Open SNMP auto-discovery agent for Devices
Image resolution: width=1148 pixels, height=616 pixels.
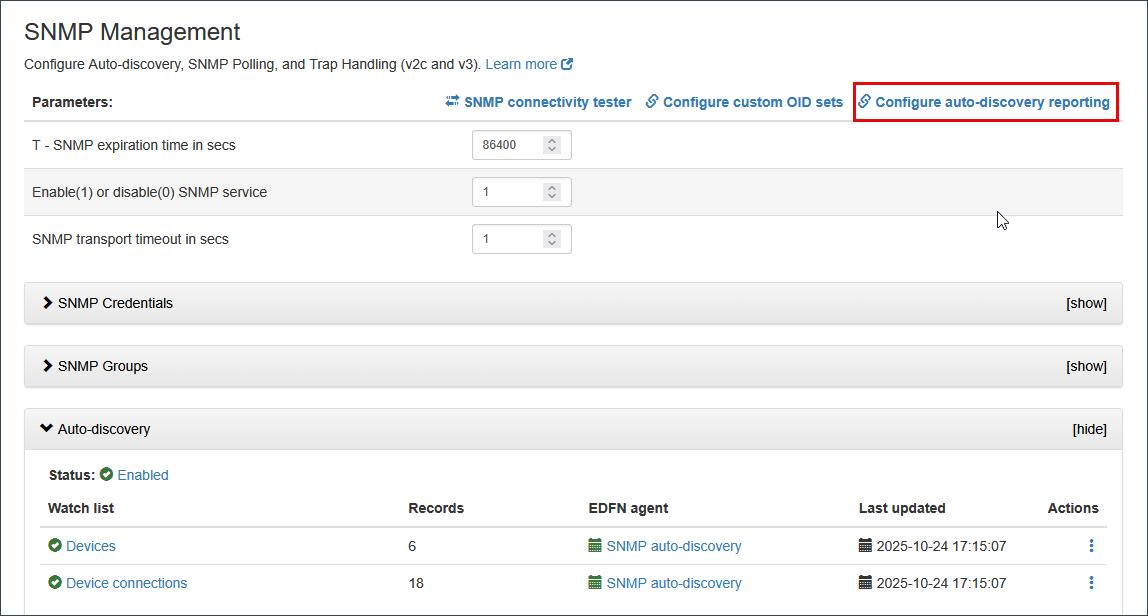pos(673,546)
